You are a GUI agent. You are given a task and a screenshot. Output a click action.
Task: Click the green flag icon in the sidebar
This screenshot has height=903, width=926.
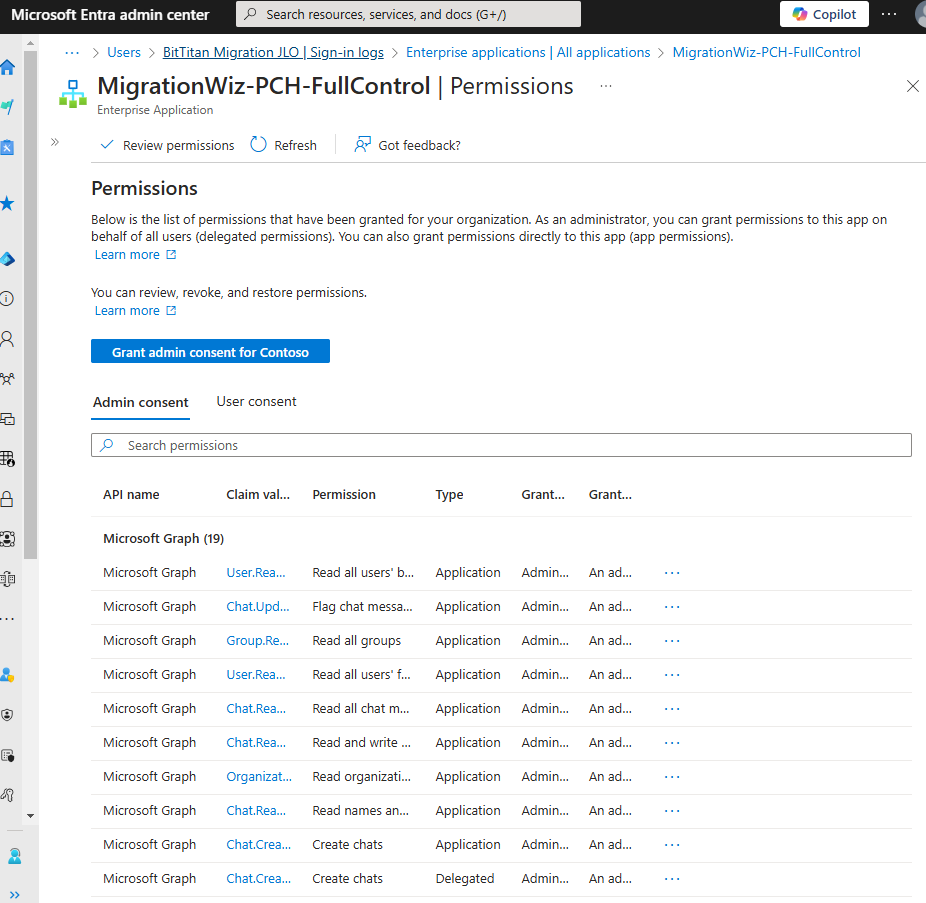coord(7,107)
